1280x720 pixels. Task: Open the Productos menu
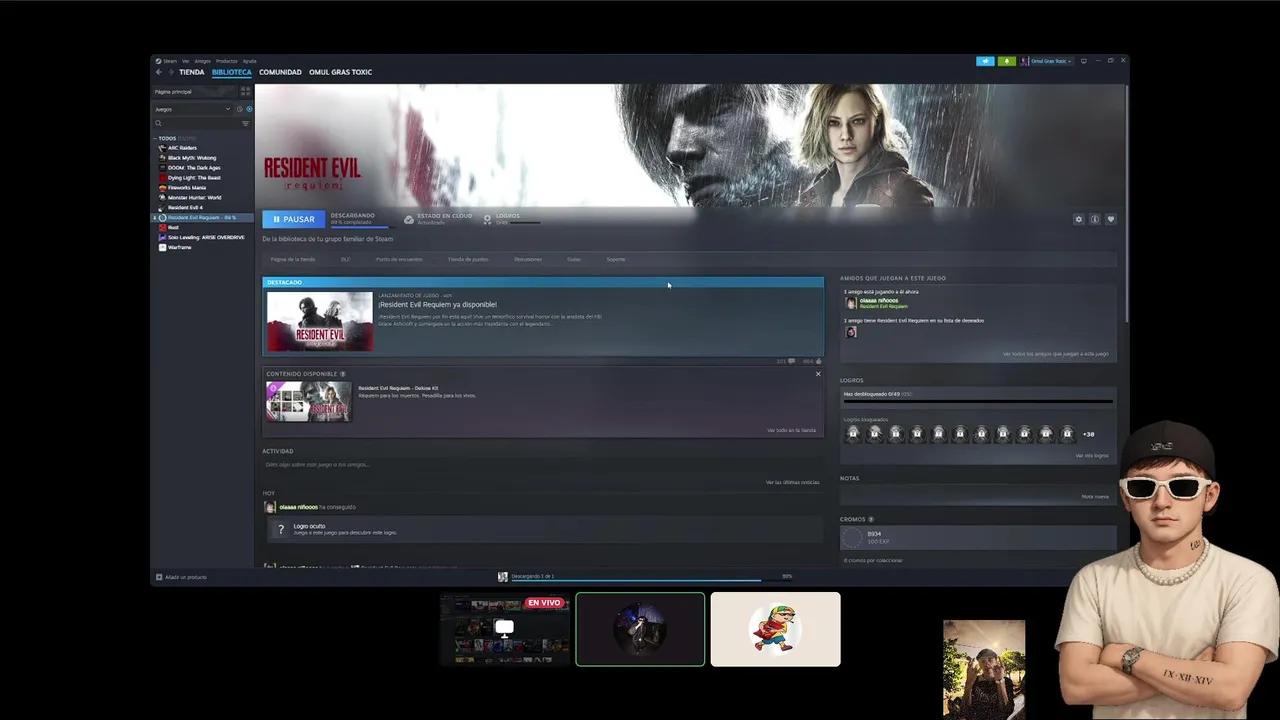coord(227,61)
